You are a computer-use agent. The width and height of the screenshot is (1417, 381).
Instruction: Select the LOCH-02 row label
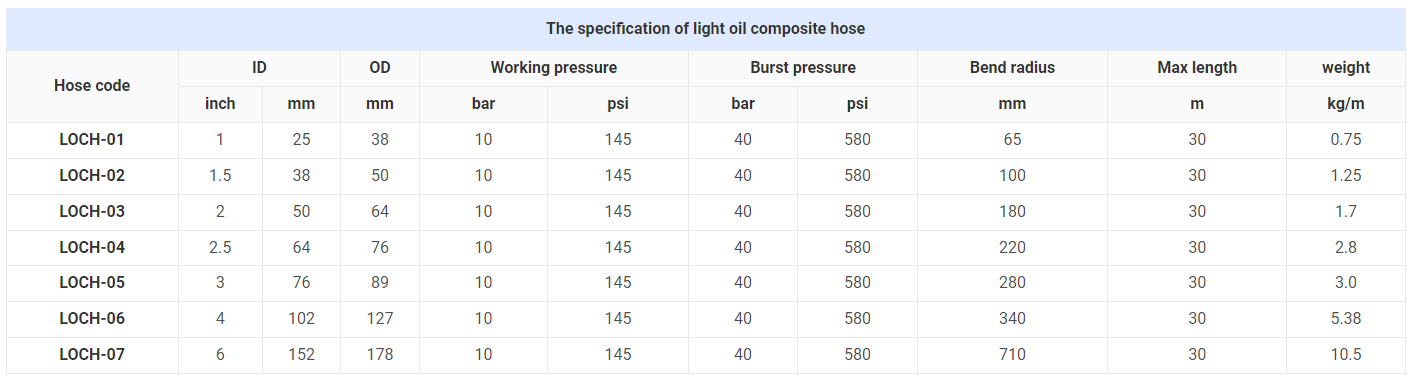pyautogui.click(x=92, y=176)
